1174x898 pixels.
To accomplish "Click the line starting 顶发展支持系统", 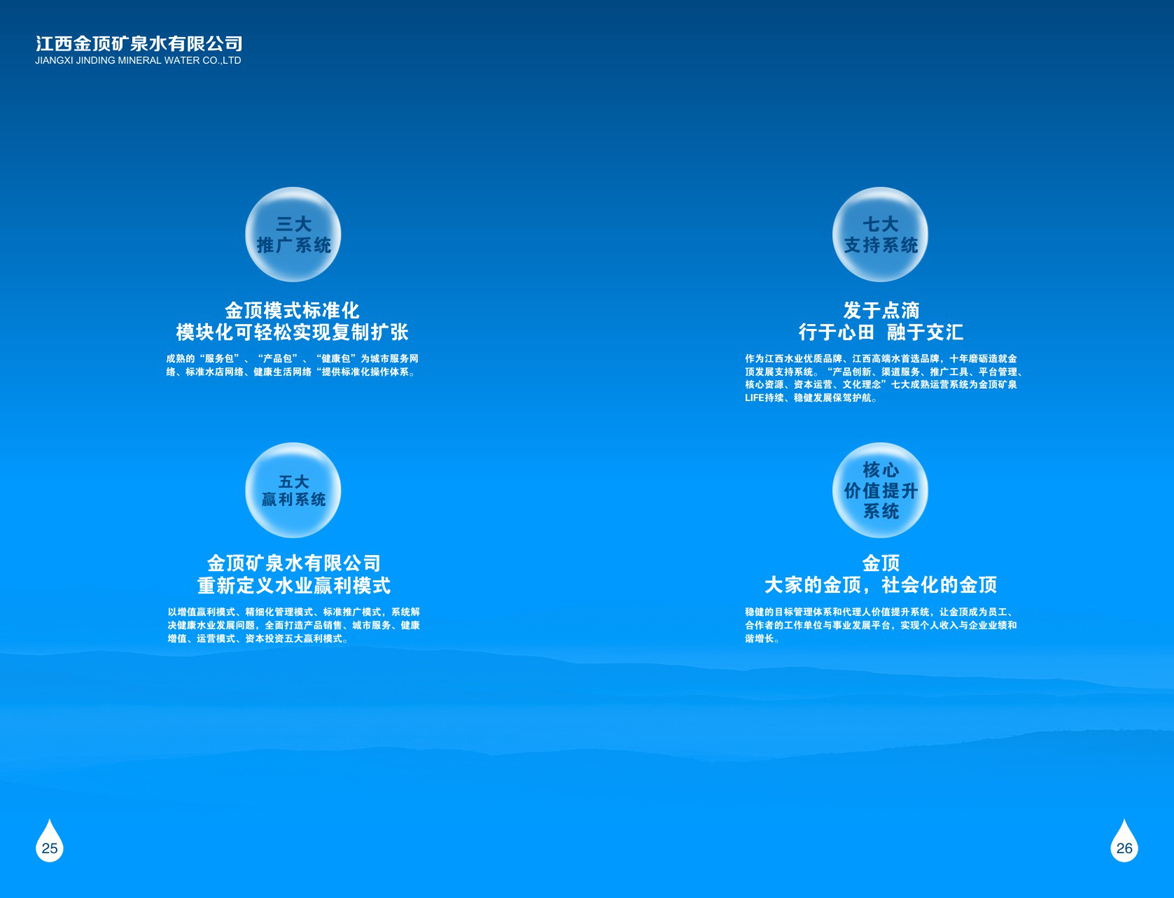I will pyautogui.click(x=883, y=372).
